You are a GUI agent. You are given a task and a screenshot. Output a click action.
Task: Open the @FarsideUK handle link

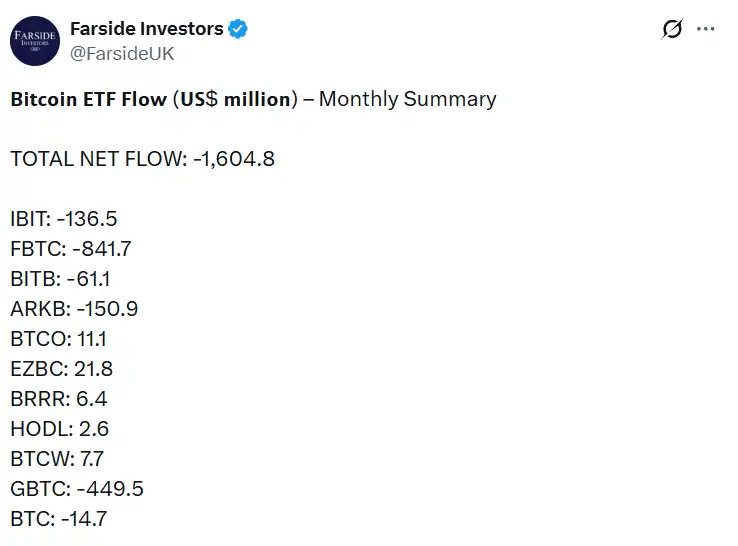(x=122, y=54)
